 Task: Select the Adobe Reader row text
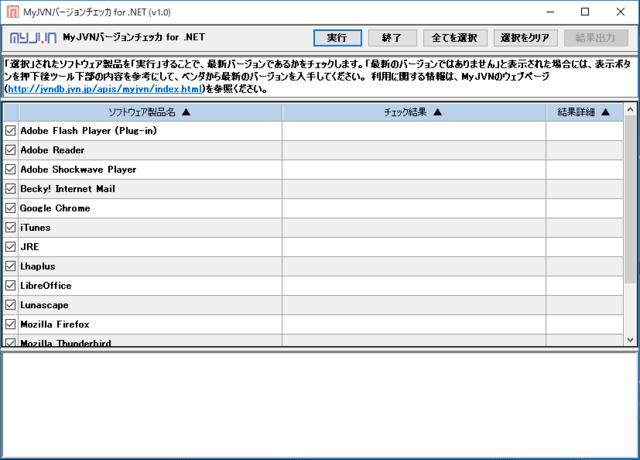52,150
